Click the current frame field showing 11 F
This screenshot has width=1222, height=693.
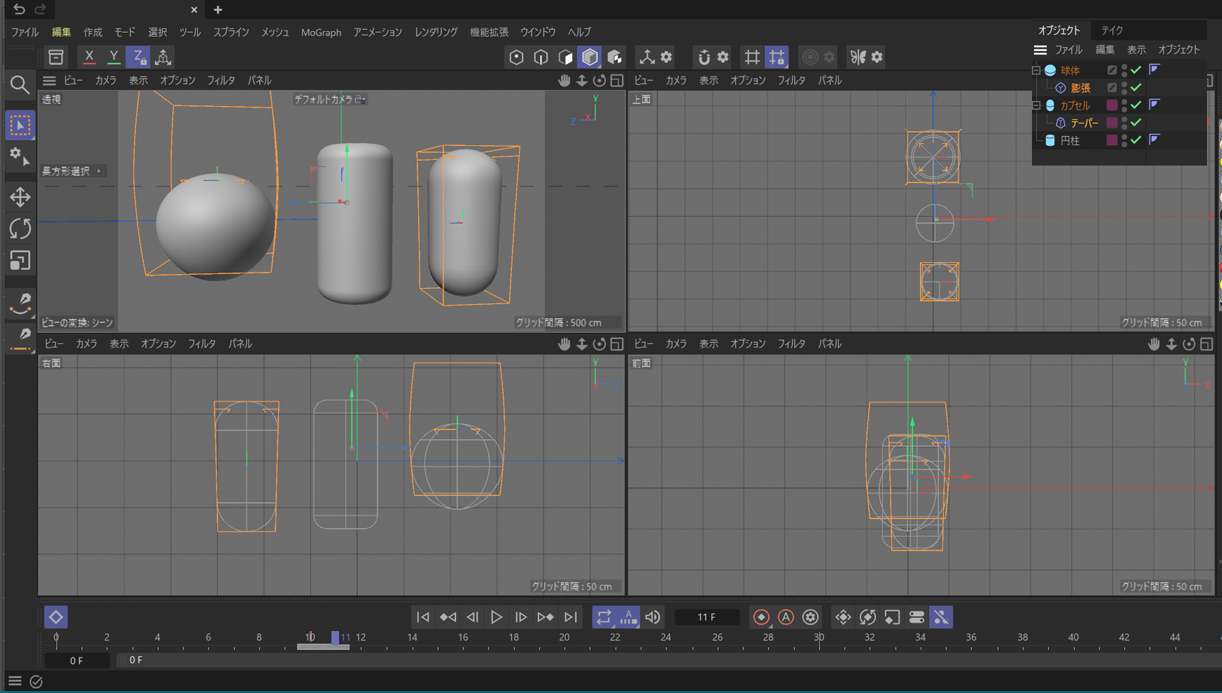tap(706, 617)
